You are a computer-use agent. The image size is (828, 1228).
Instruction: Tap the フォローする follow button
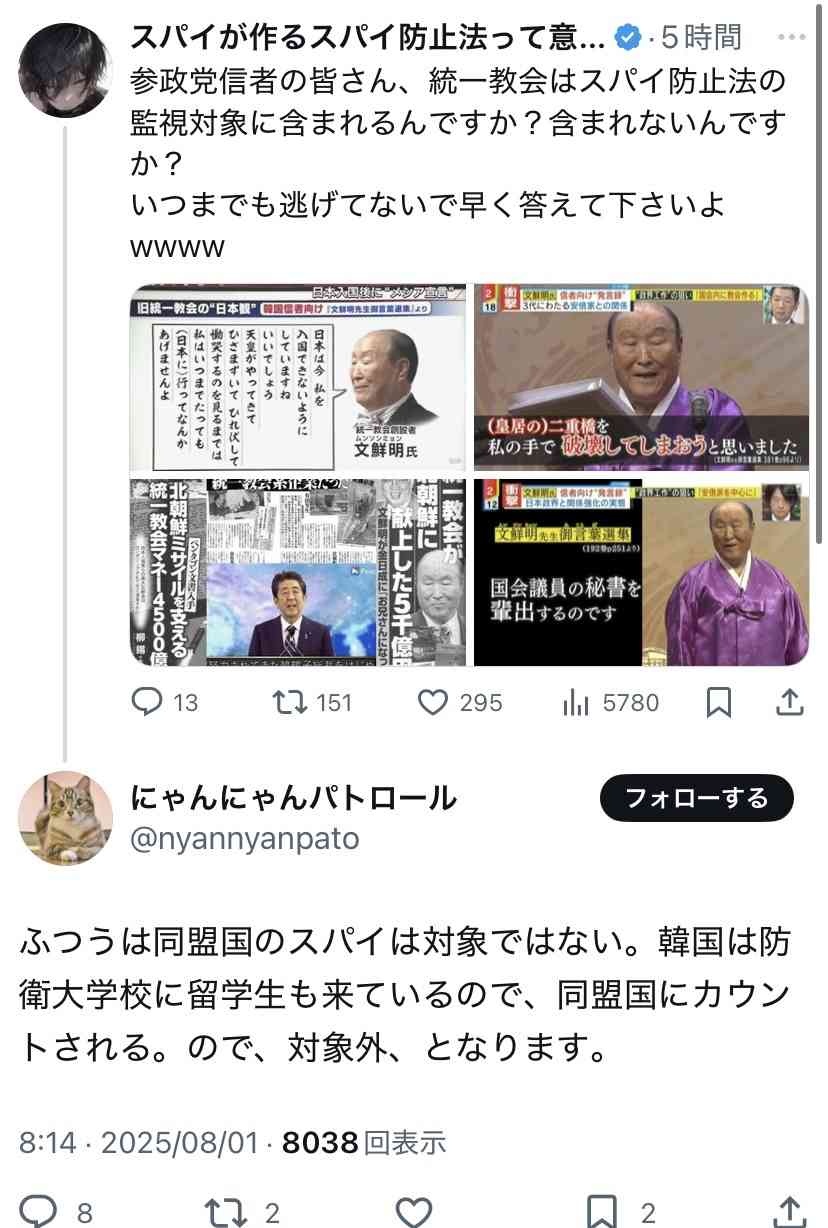(x=697, y=798)
